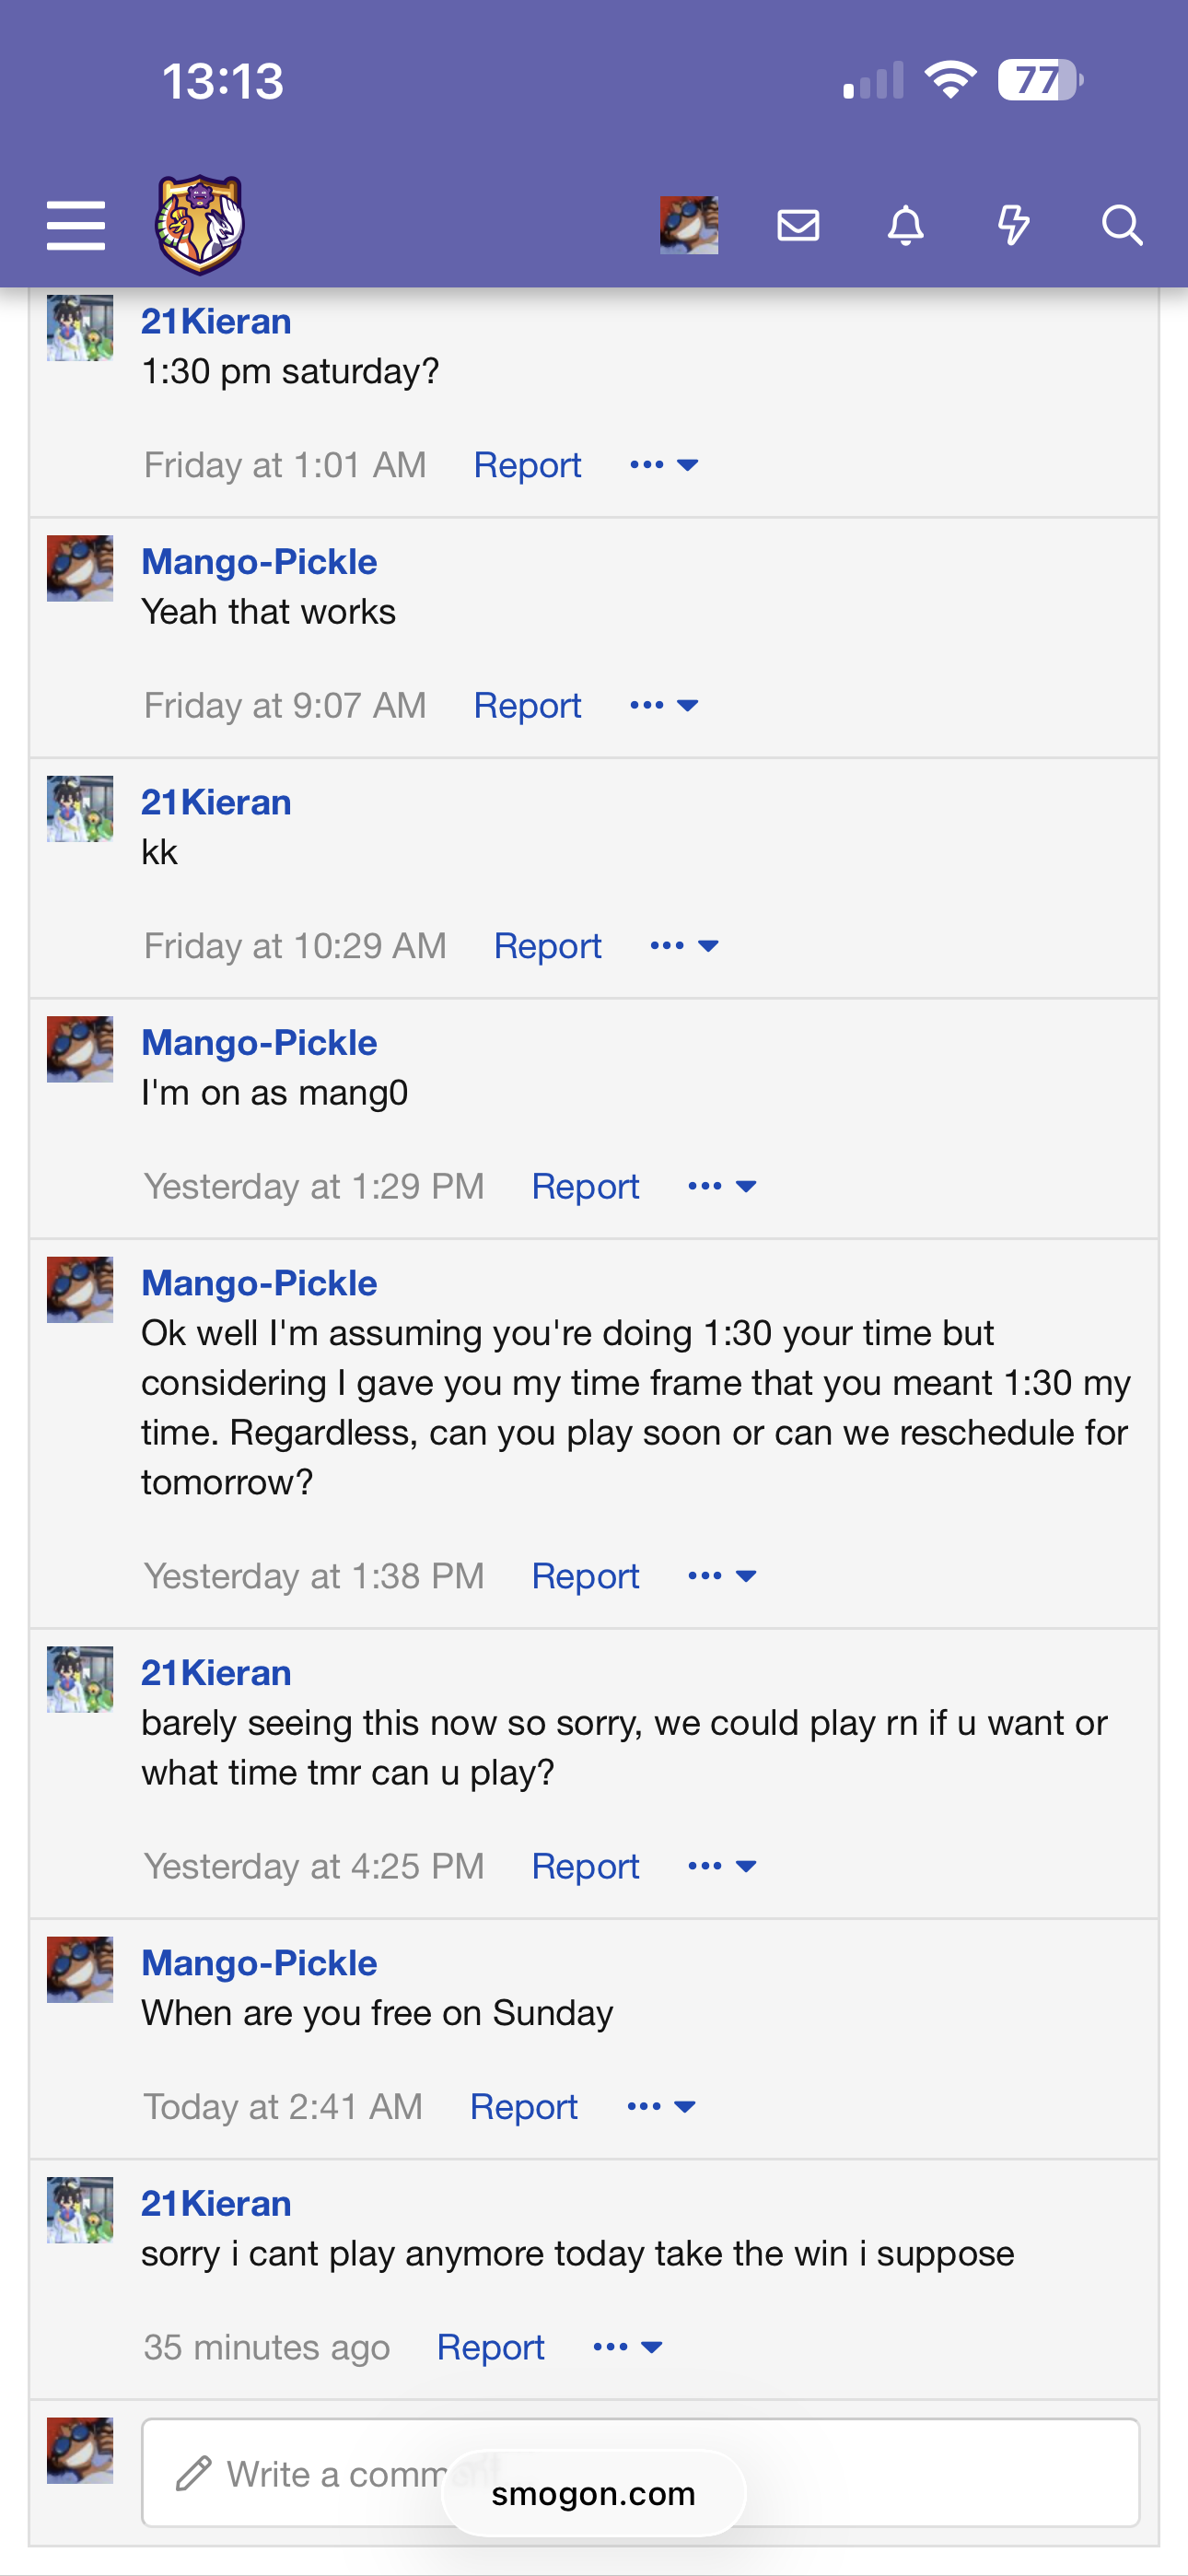The image size is (1188, 2576).
Task: Open more options for "take the win" comment
Action: (x=627, y=2347)
